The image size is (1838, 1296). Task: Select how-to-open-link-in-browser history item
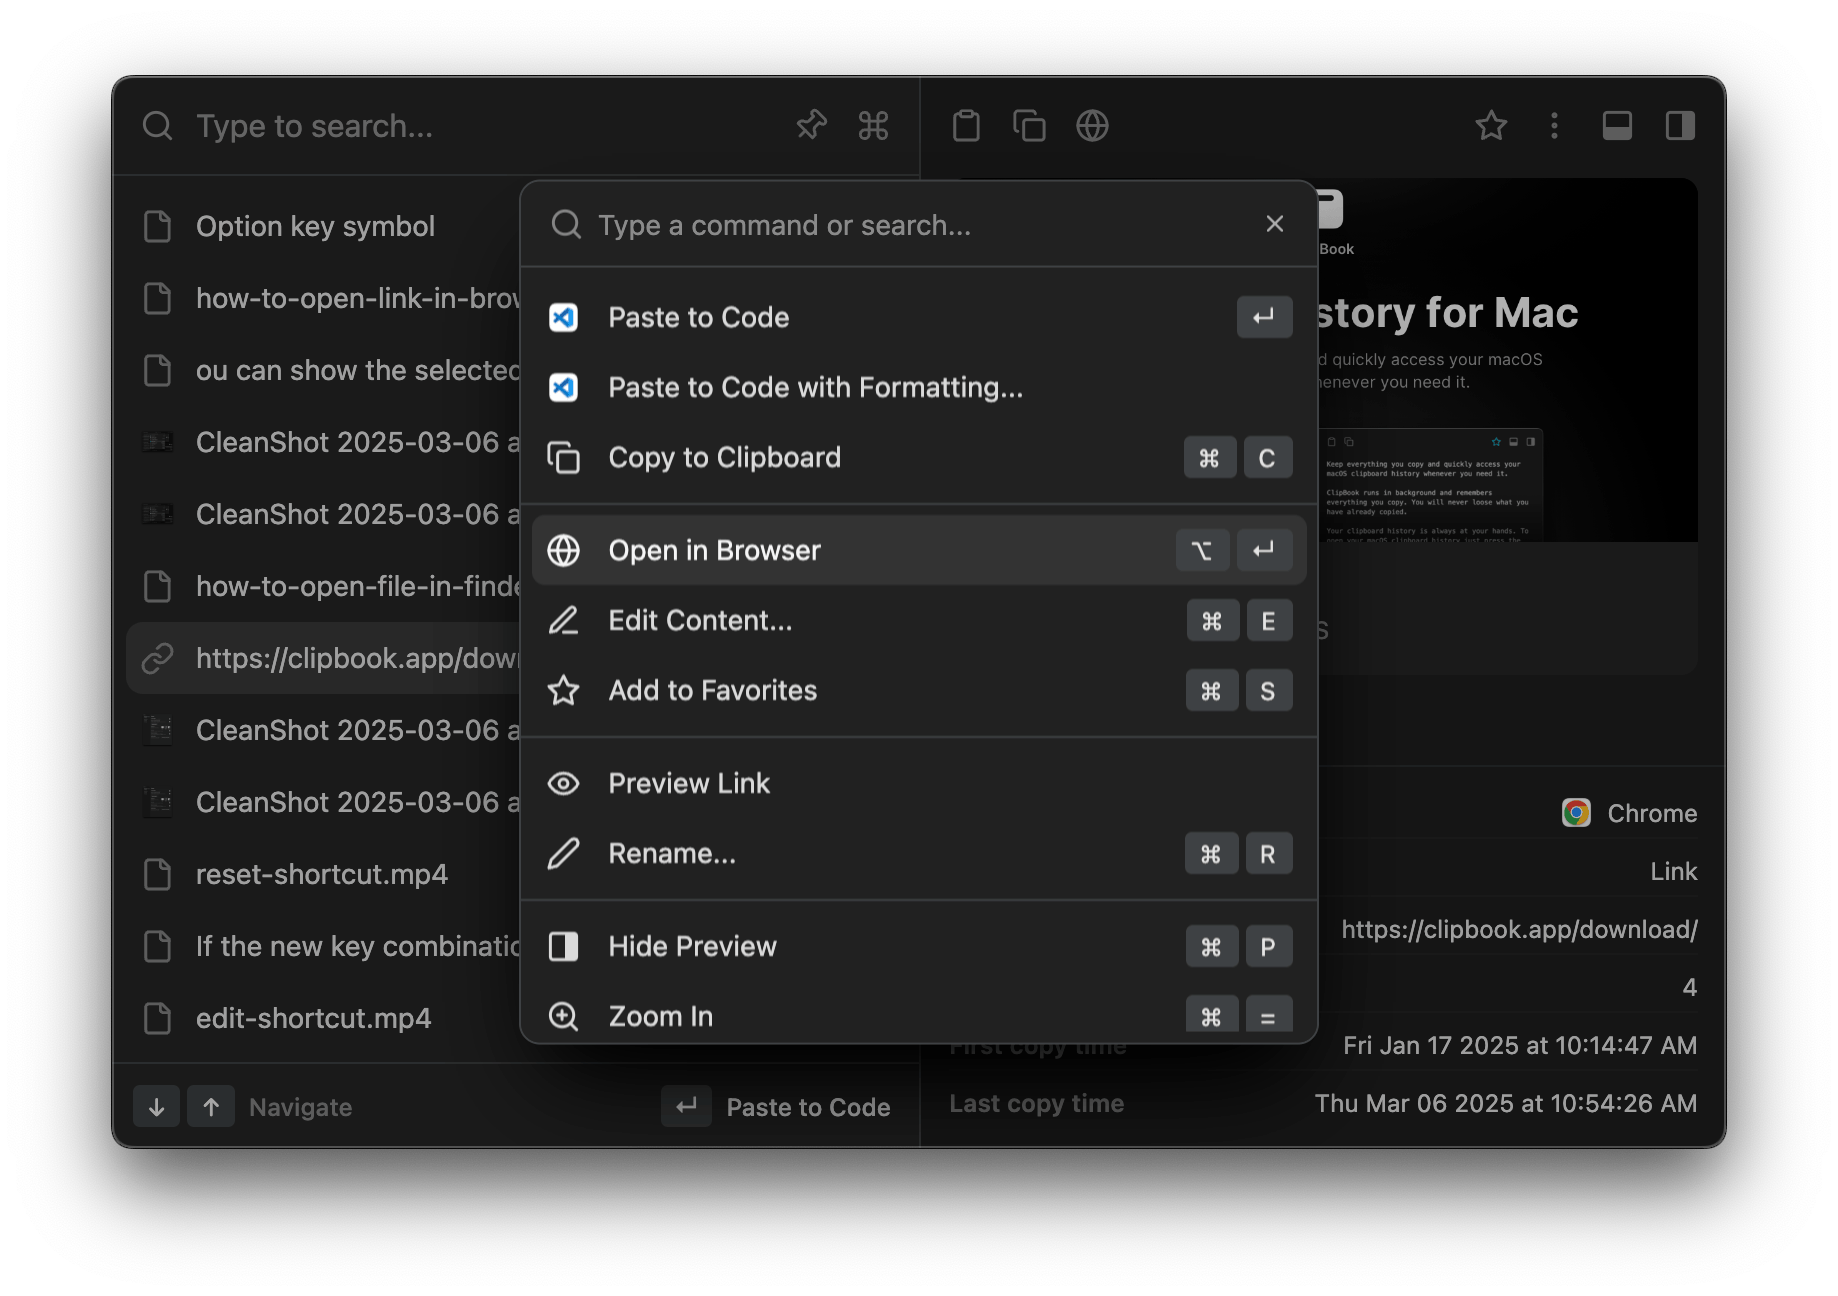(x=325, y=298)
